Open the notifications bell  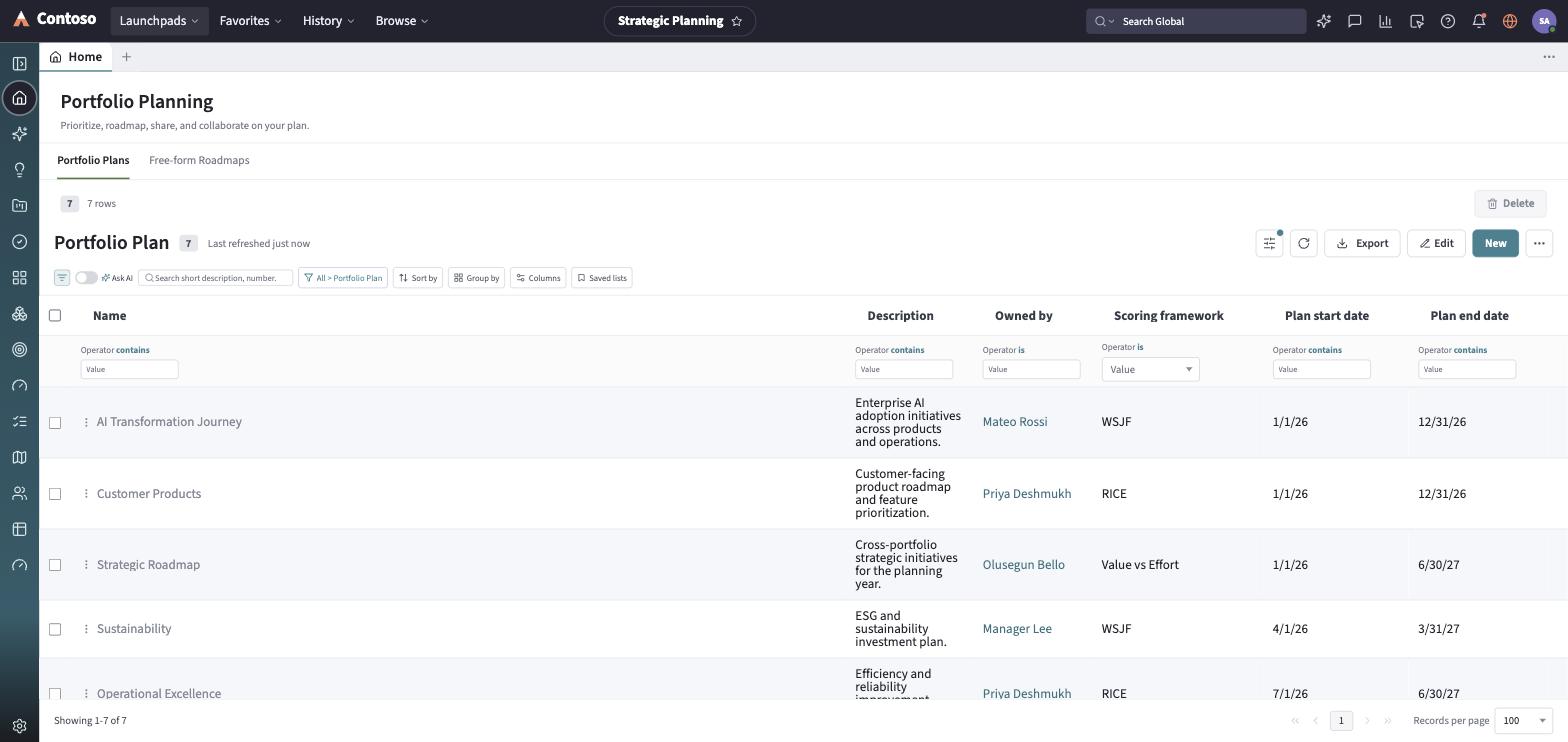click(1479, 21)
